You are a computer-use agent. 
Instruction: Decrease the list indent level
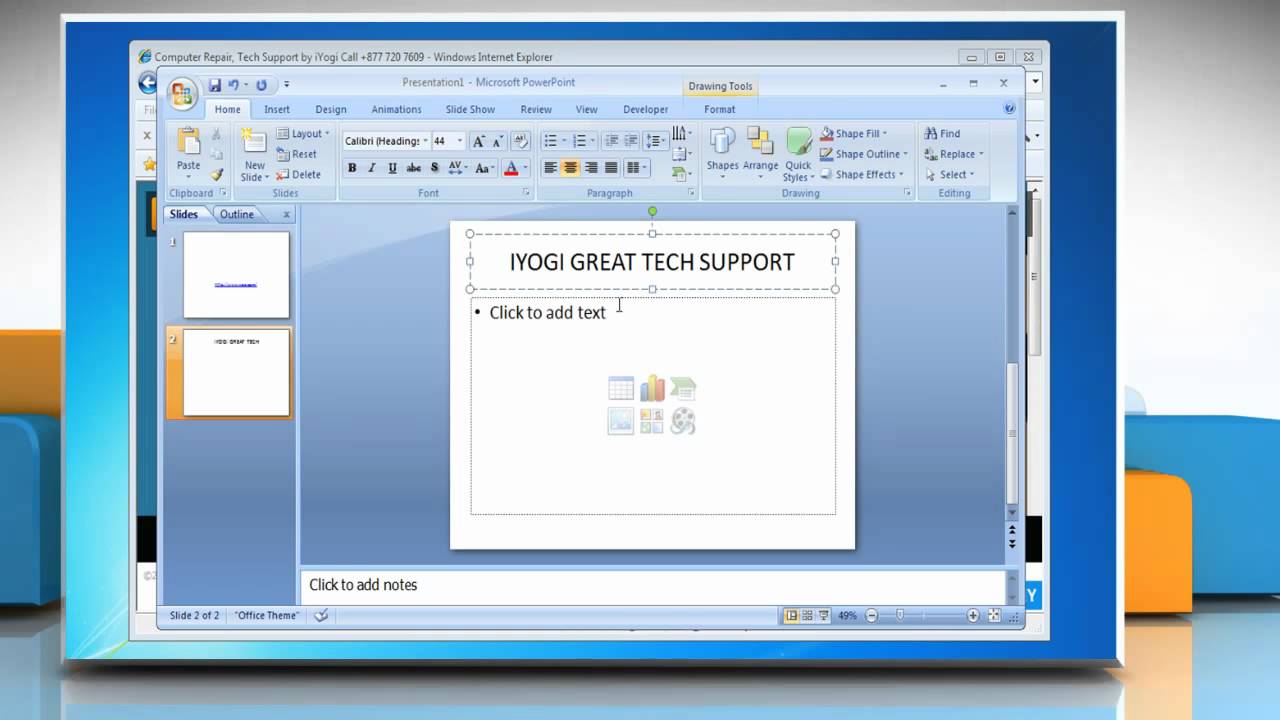point(612,141)
